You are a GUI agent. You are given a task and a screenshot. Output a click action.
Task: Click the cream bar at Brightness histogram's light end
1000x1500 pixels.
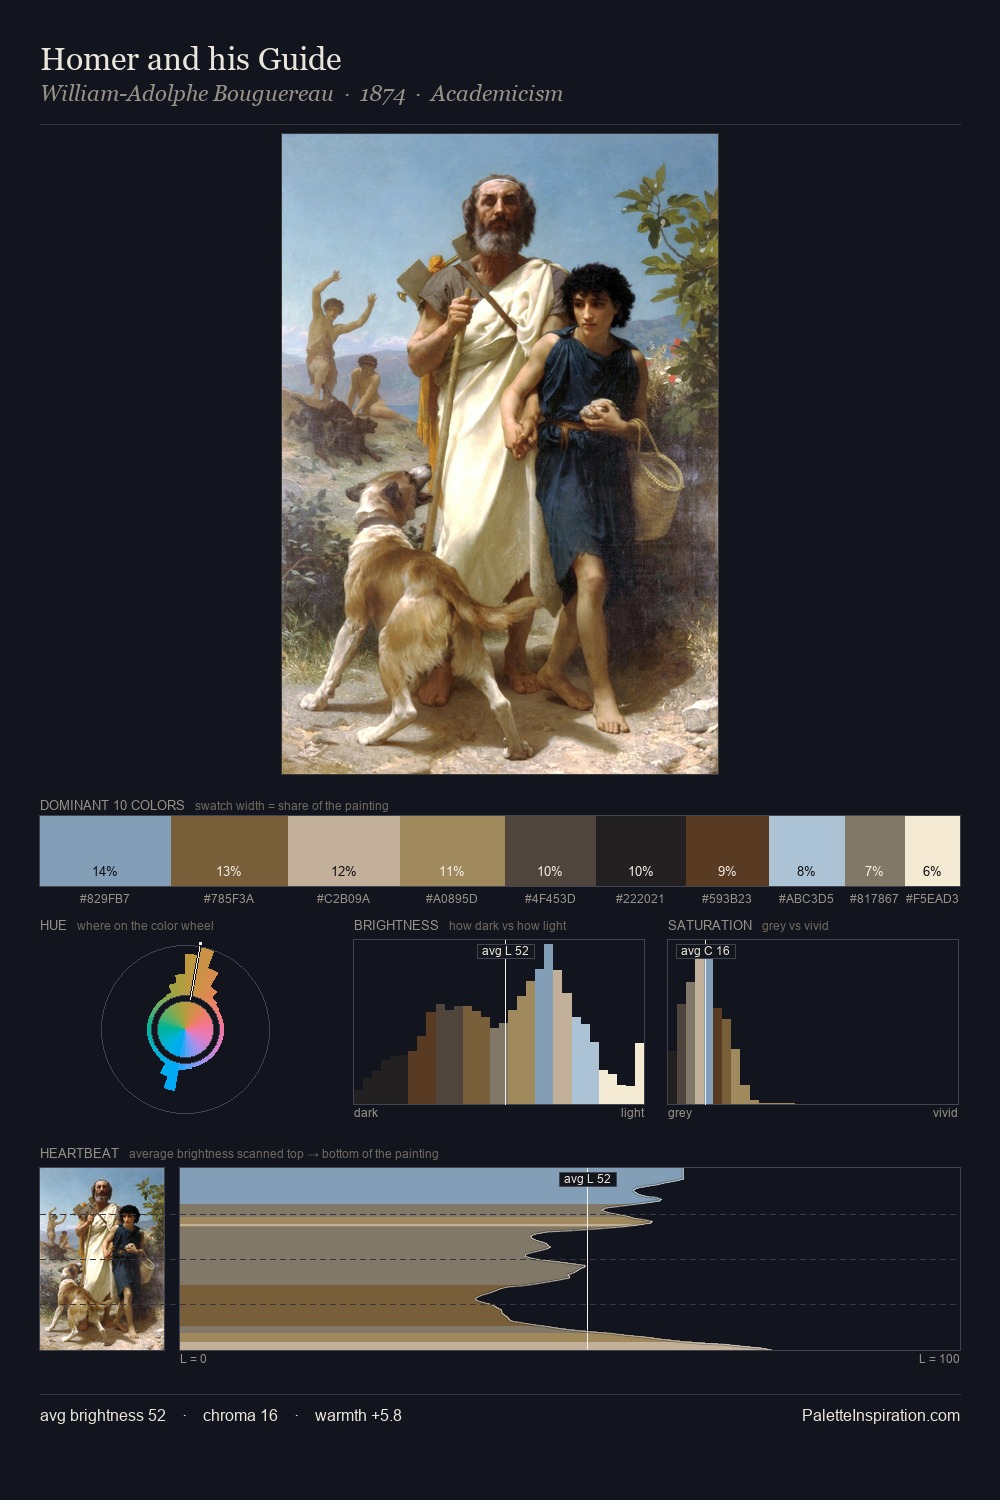coord(639,1074)
